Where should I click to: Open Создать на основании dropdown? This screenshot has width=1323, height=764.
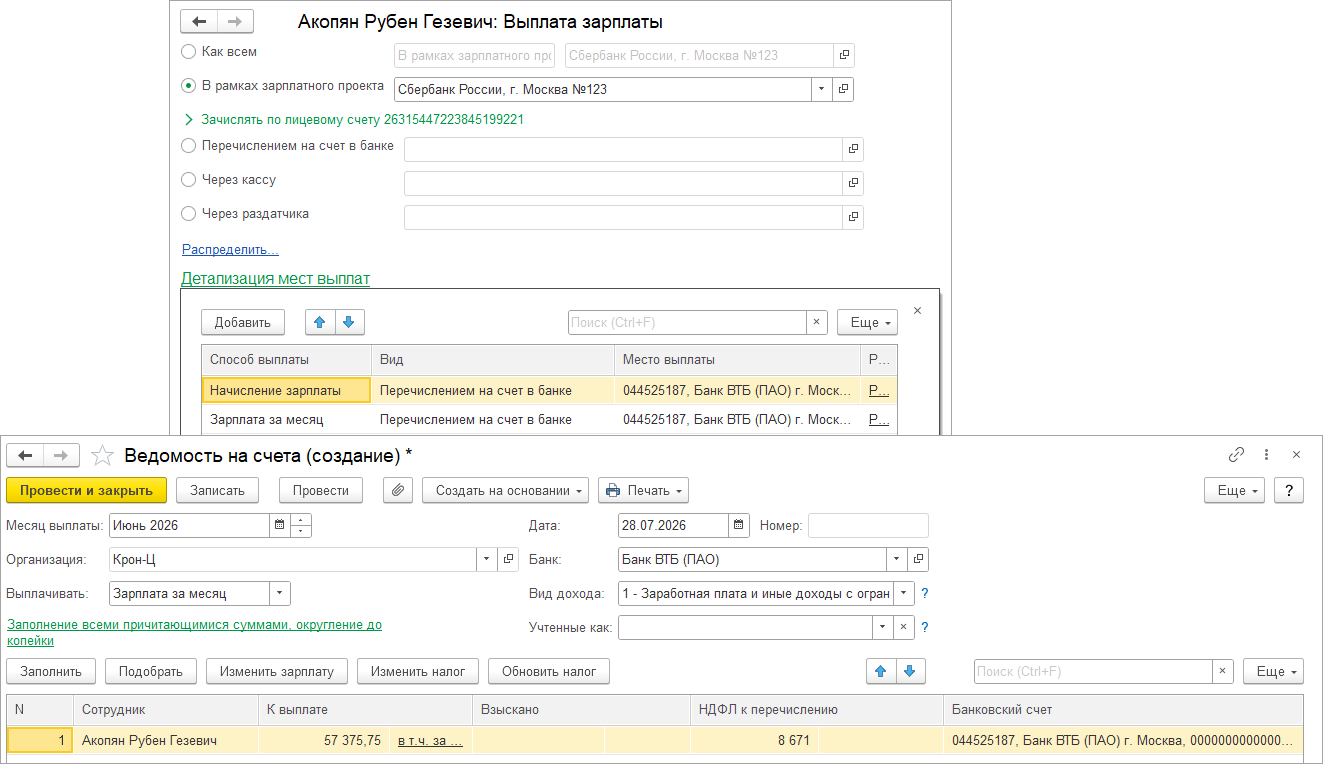pyautogui.click(x=505, y=490)
